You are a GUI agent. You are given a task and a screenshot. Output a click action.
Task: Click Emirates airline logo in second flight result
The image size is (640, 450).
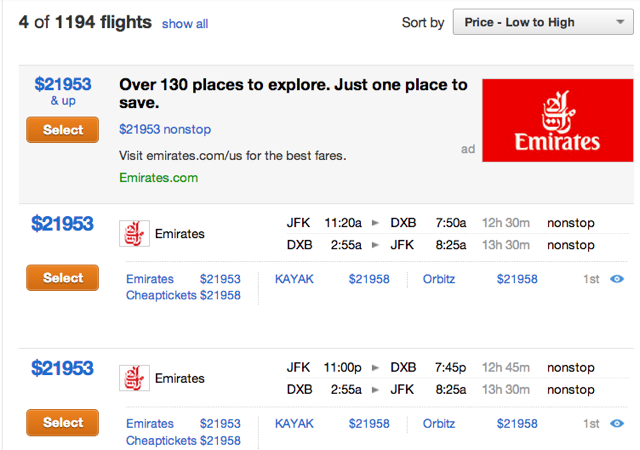coord(134,378)
